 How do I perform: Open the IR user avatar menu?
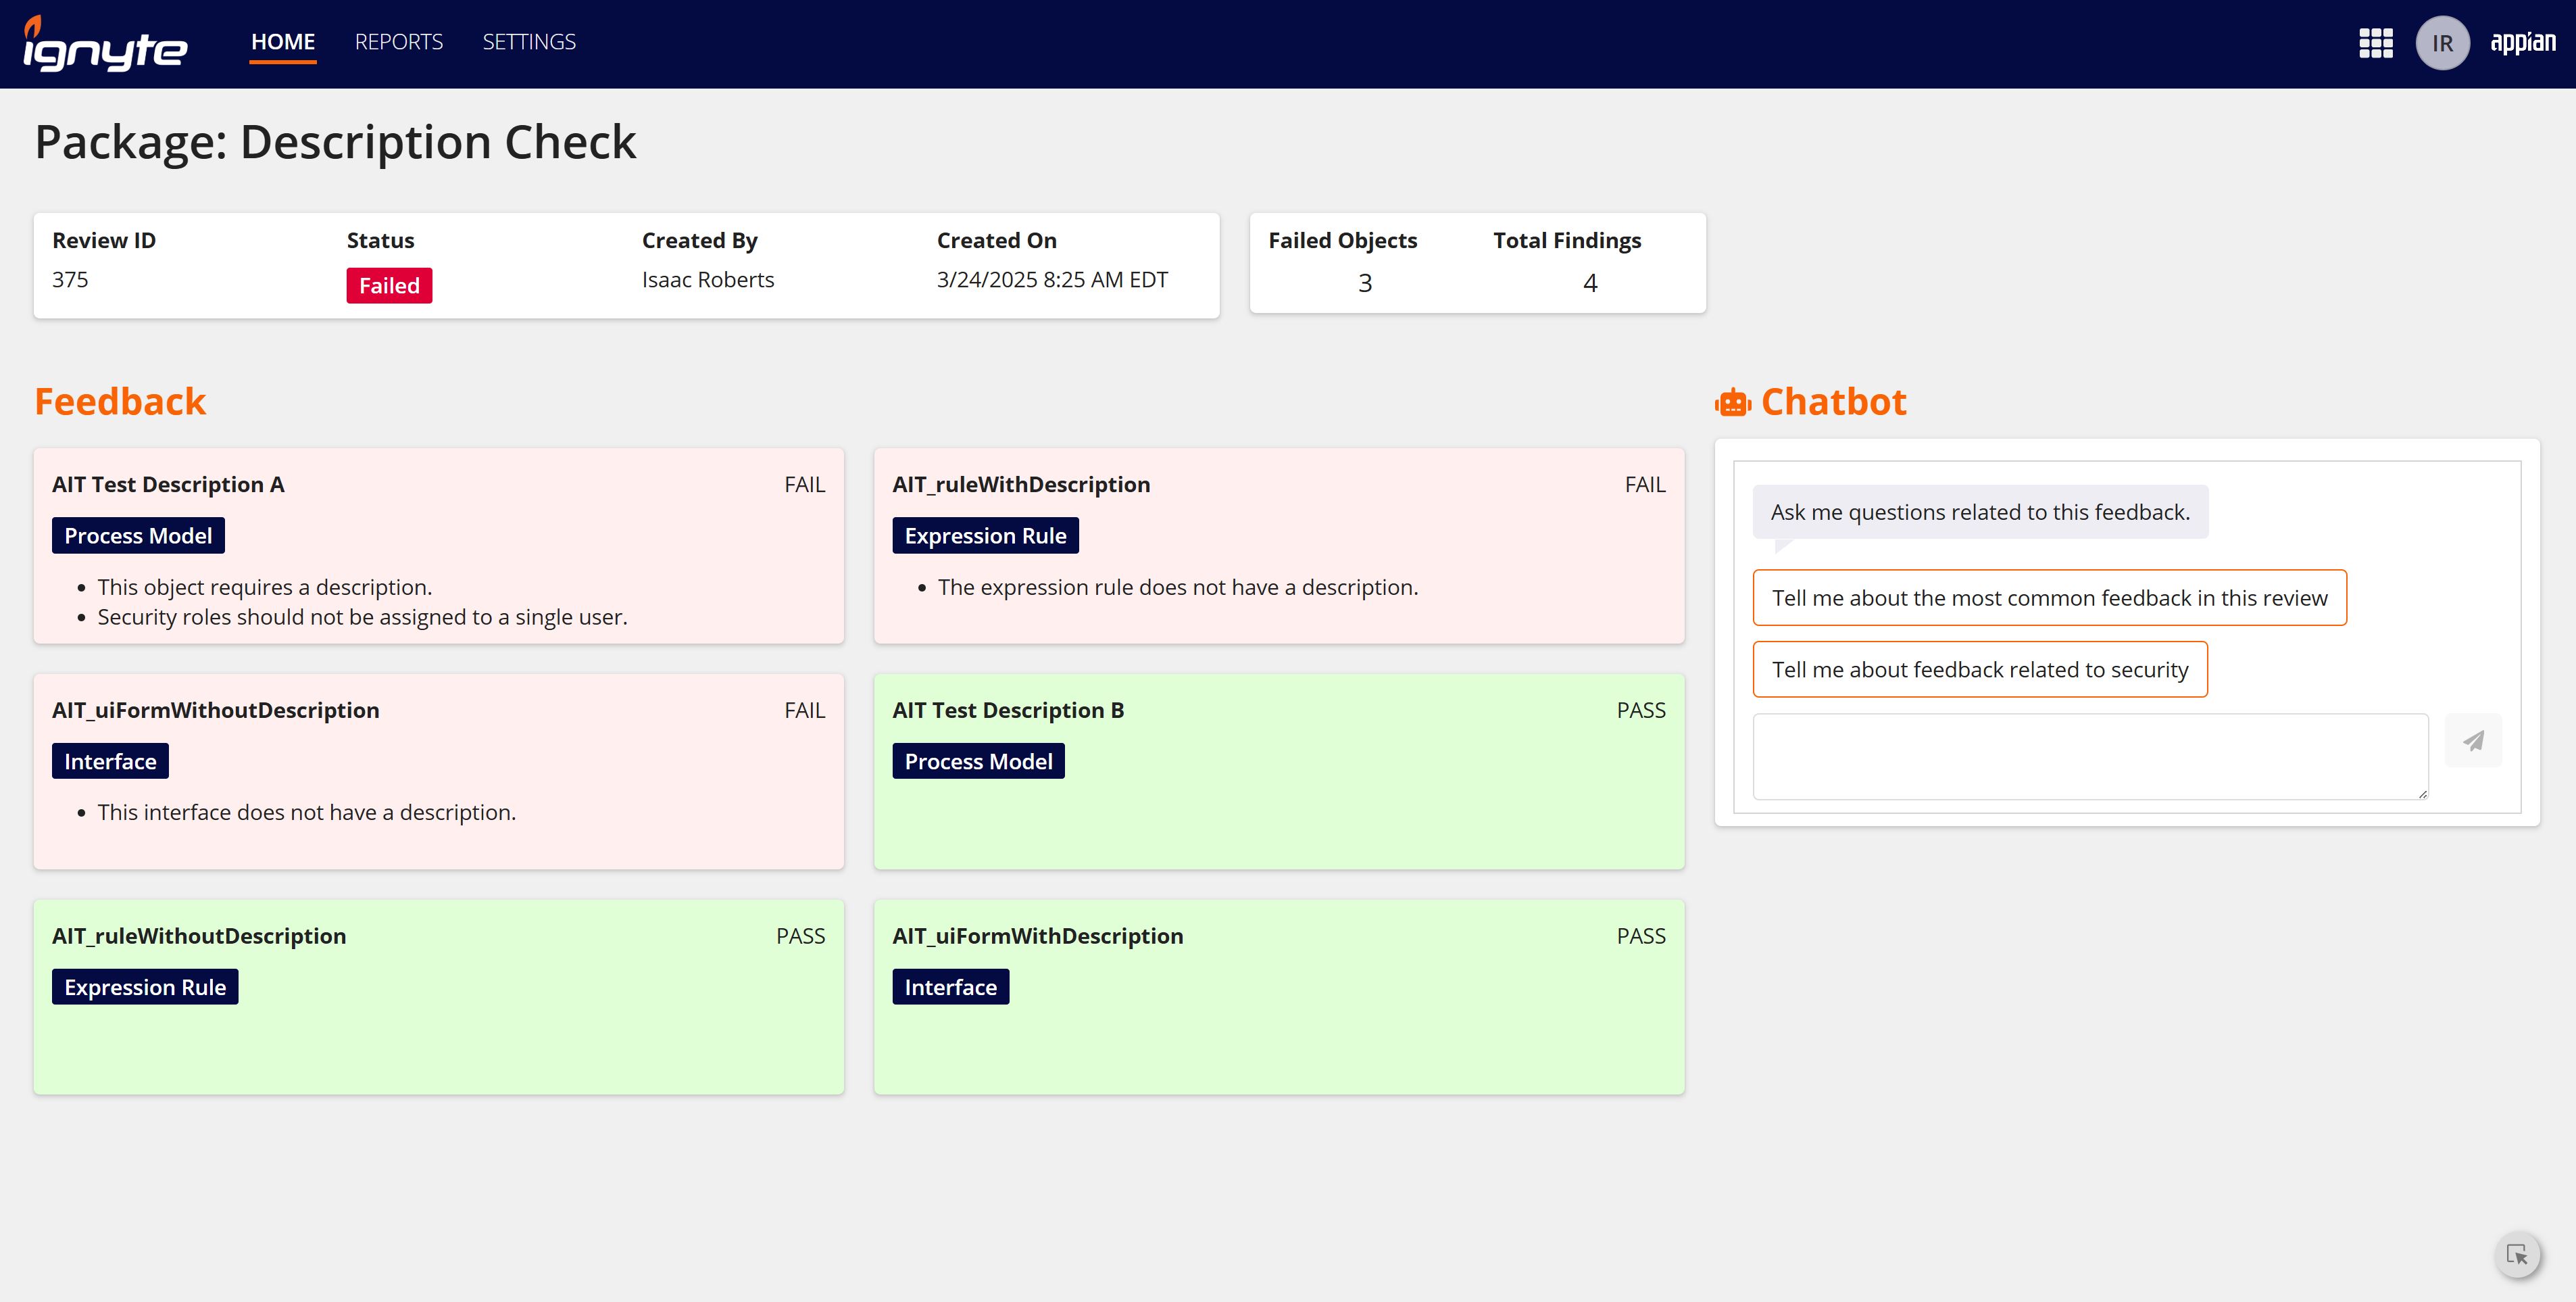2442,43
